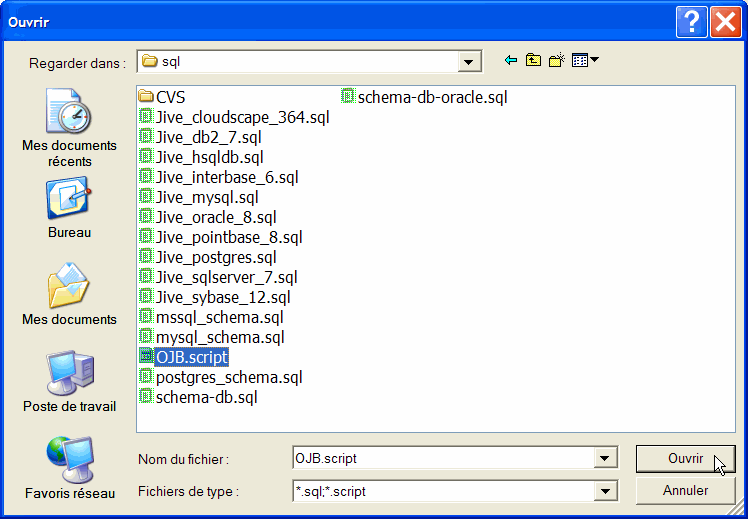This screenshot has width=748, height=519.
Task: Expand the Regarder dans folder dropdown
Action: (x=469, y=62)
